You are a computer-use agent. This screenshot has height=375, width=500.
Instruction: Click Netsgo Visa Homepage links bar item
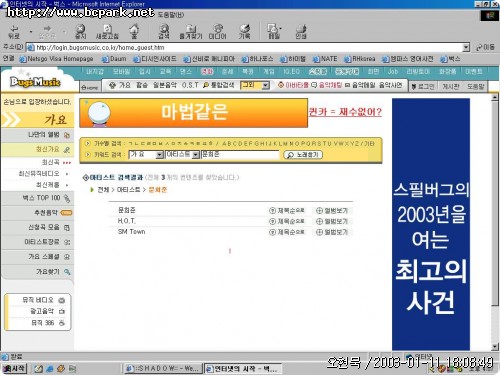(x=56, y=59)
